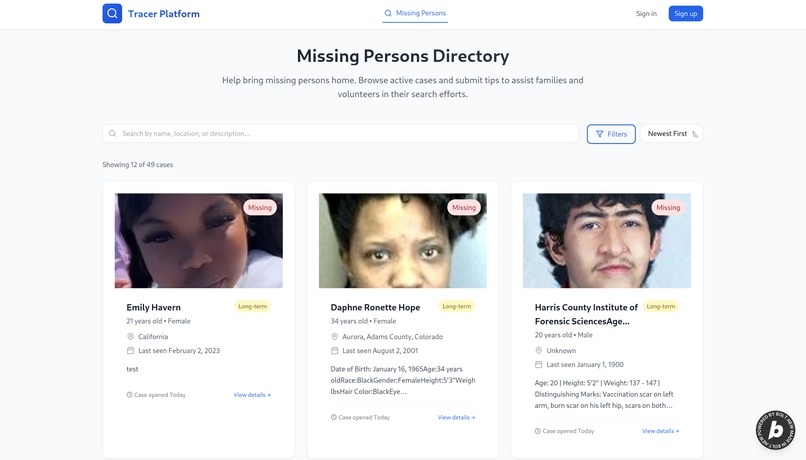Click clock icon on Emily Havern's Case opened line
This screenshot has width=806, height=460.
[129, 395]
